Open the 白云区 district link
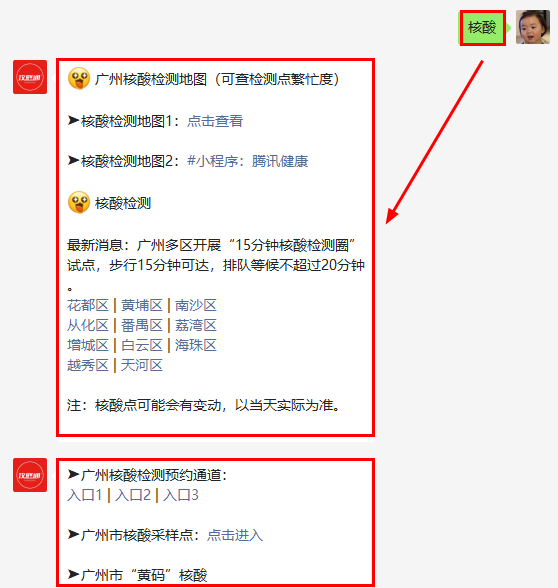 [142, 345]
